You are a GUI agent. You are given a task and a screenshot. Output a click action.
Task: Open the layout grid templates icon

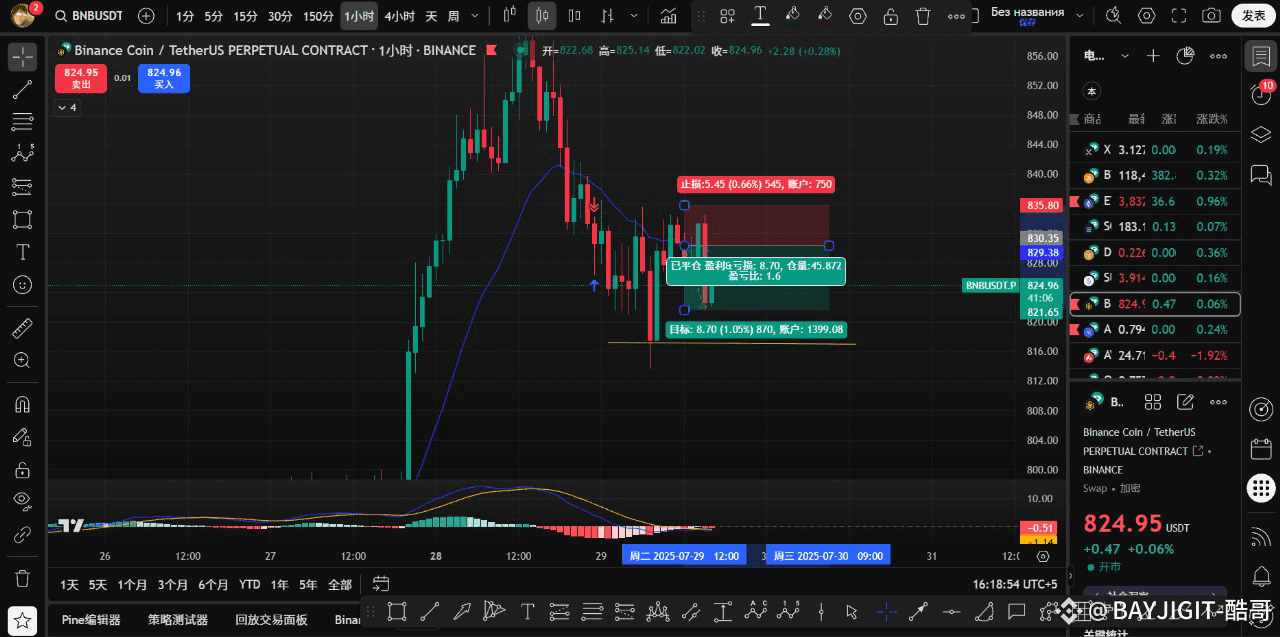coord(727,16)
